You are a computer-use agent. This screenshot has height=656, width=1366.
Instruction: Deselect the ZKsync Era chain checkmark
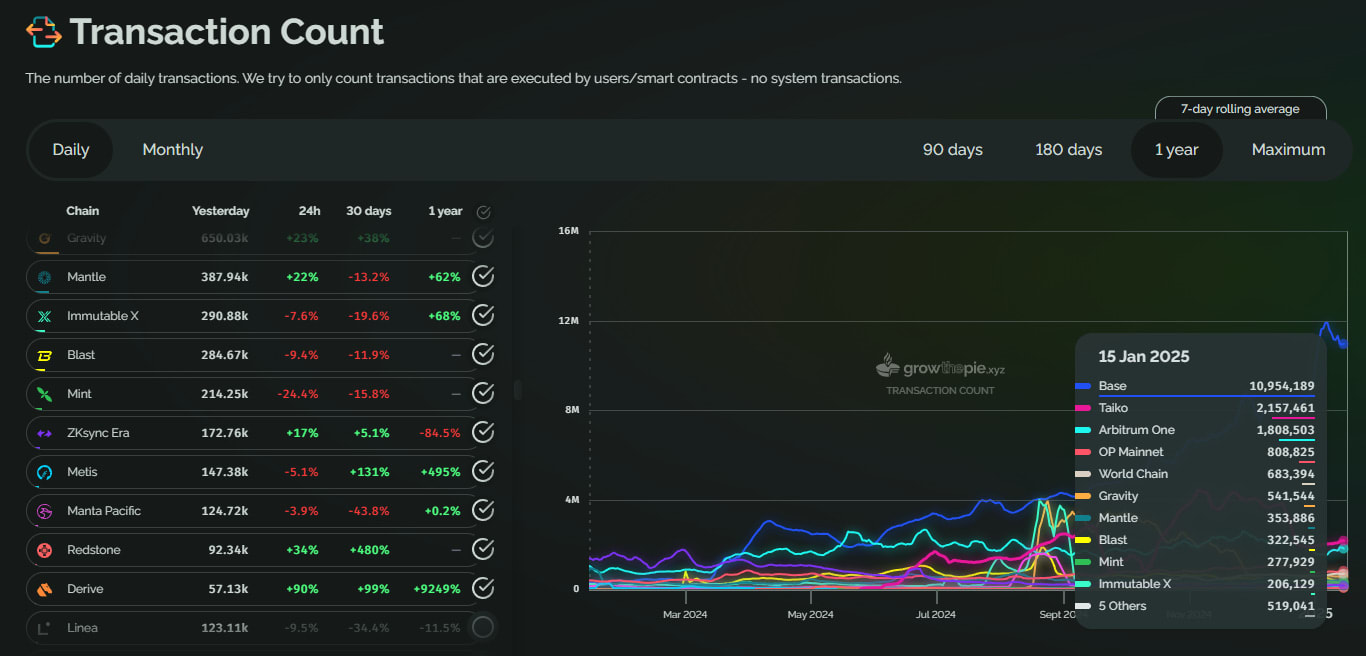[483, 433]
